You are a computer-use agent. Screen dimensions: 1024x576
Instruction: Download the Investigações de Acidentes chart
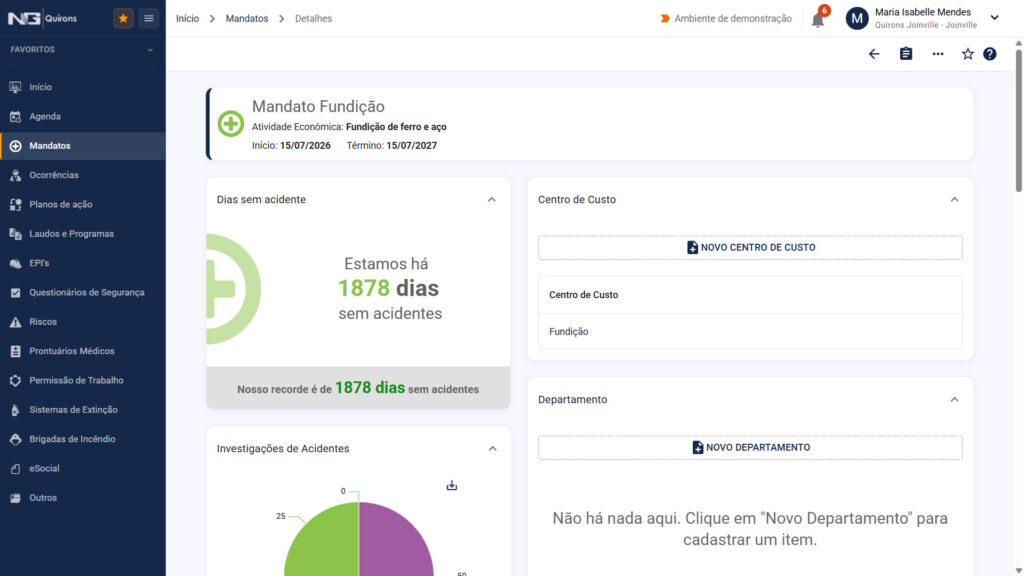point(452,485)
